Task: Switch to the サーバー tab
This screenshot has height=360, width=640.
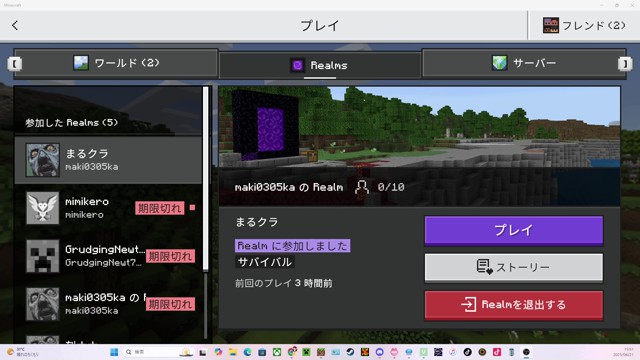Action: (524, 63)
